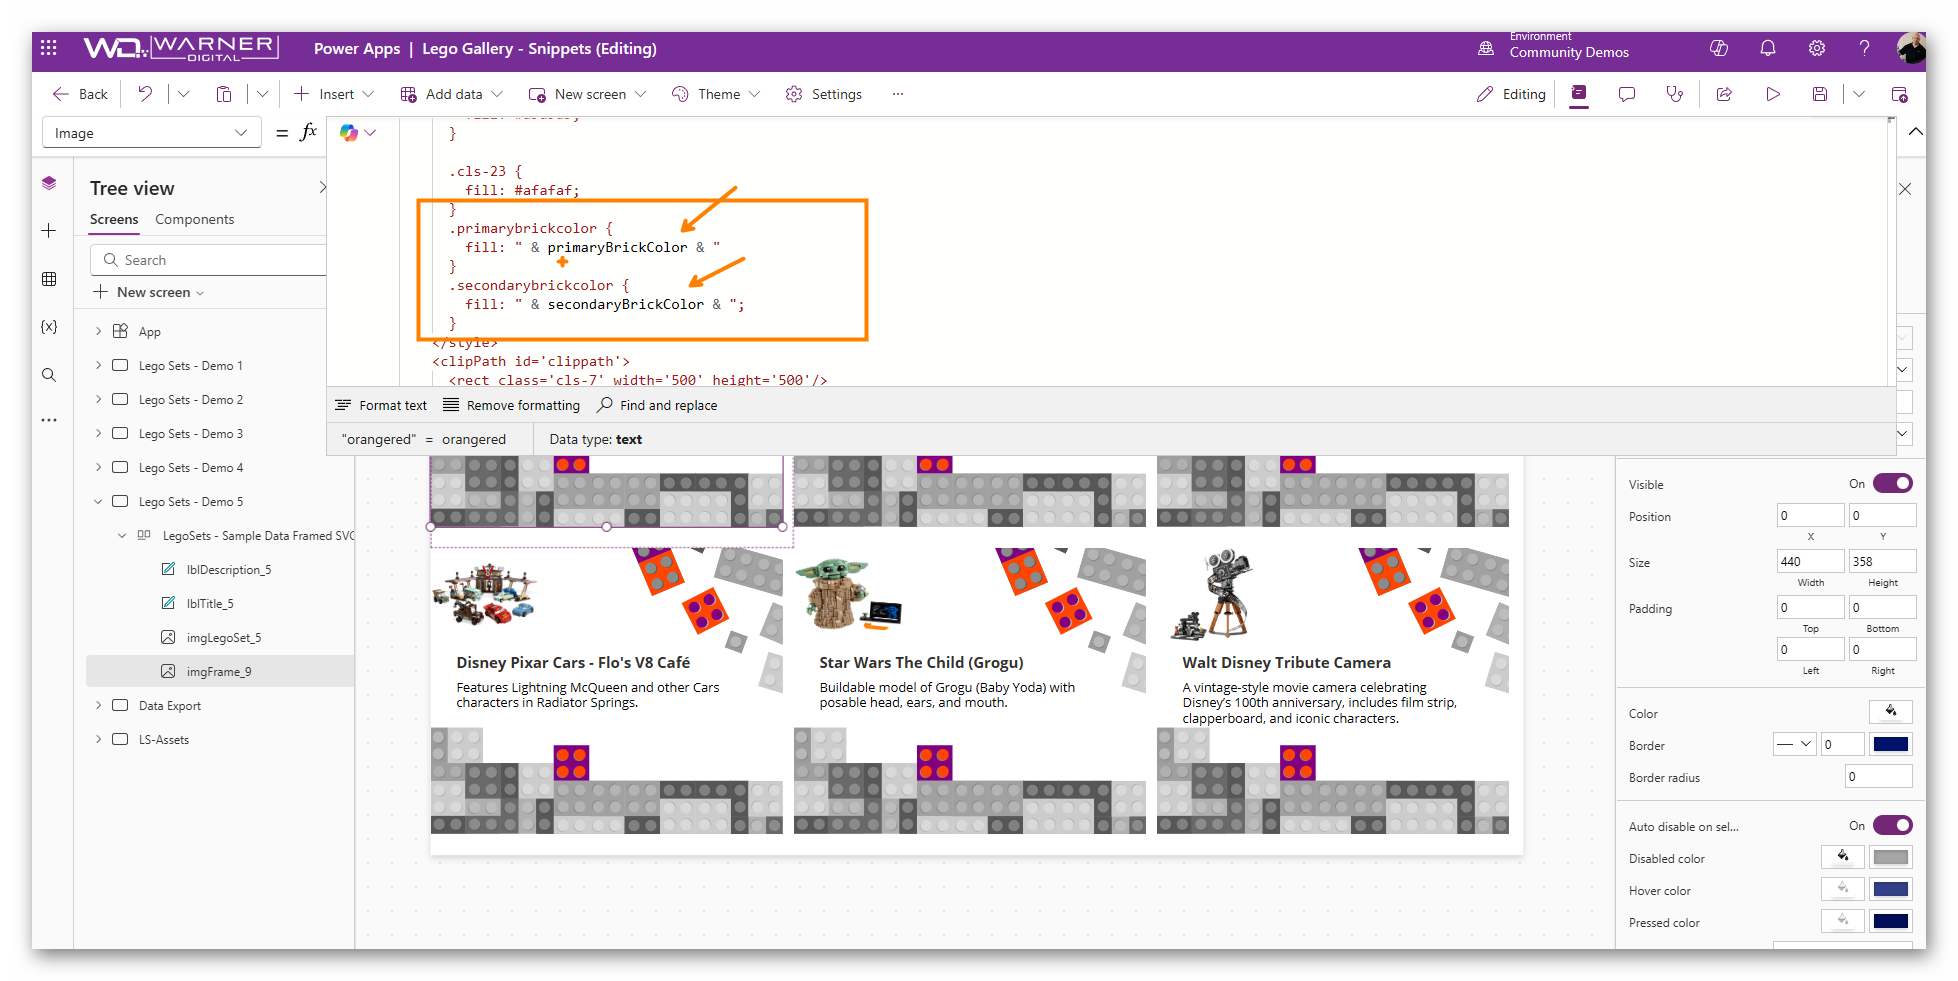Open Settings from the toolbar
The width and height of the screenshot is (1958, 981).
(x=824, y=94)
